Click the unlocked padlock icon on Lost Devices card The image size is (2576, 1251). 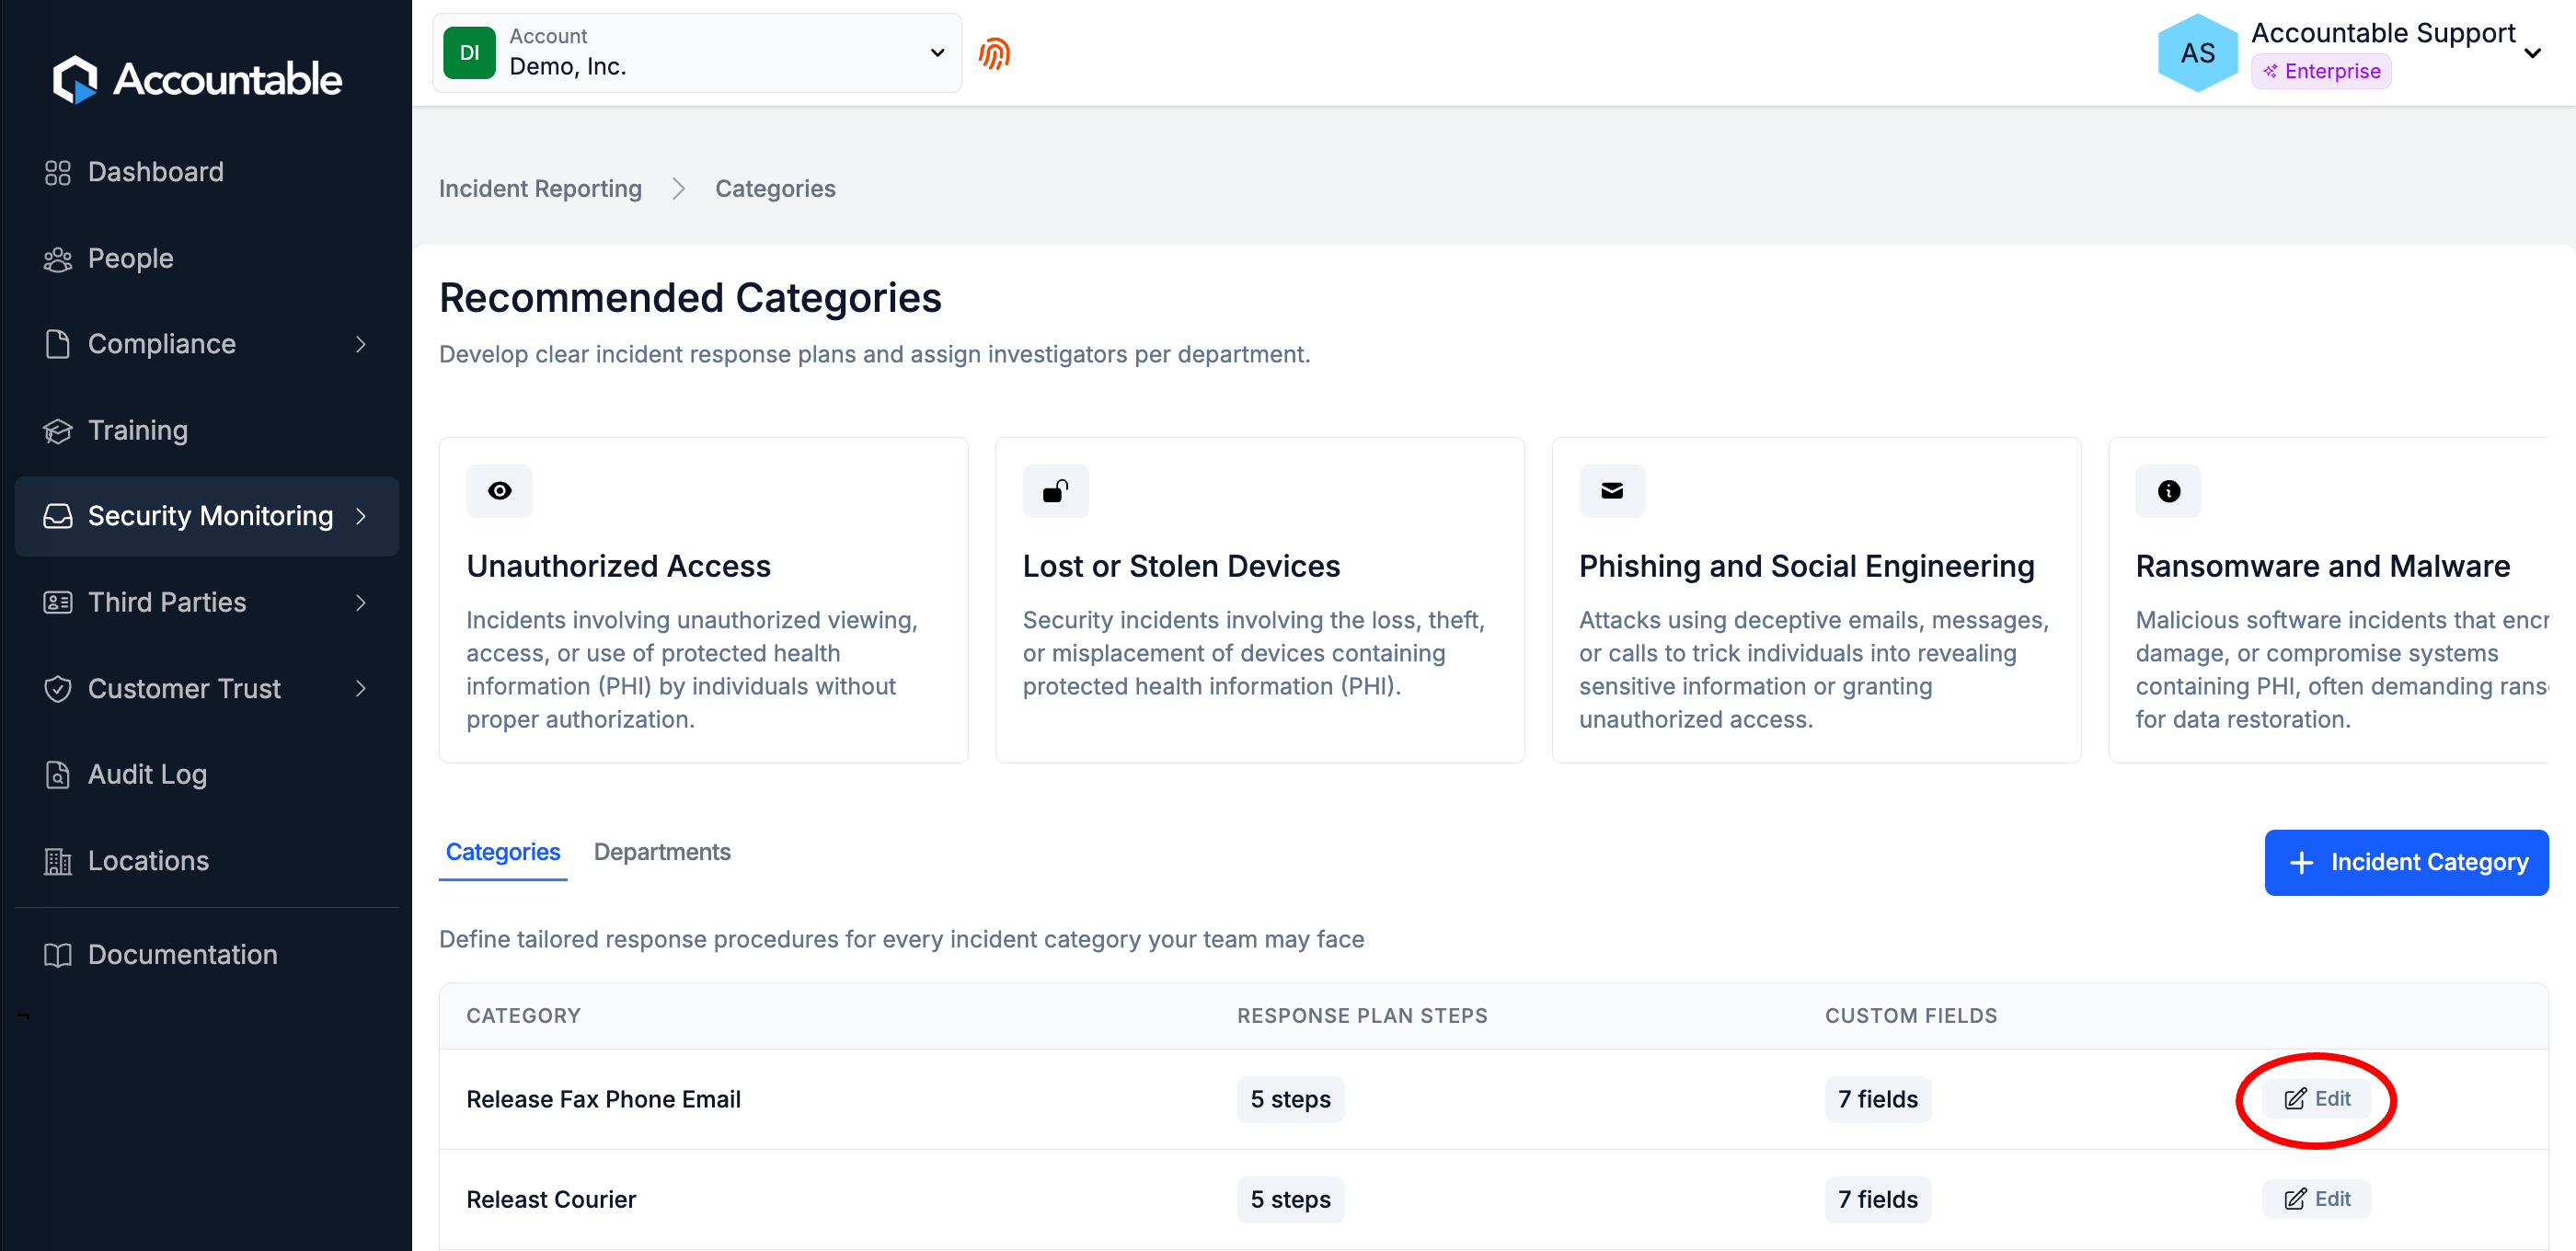tap(1055, 491)
